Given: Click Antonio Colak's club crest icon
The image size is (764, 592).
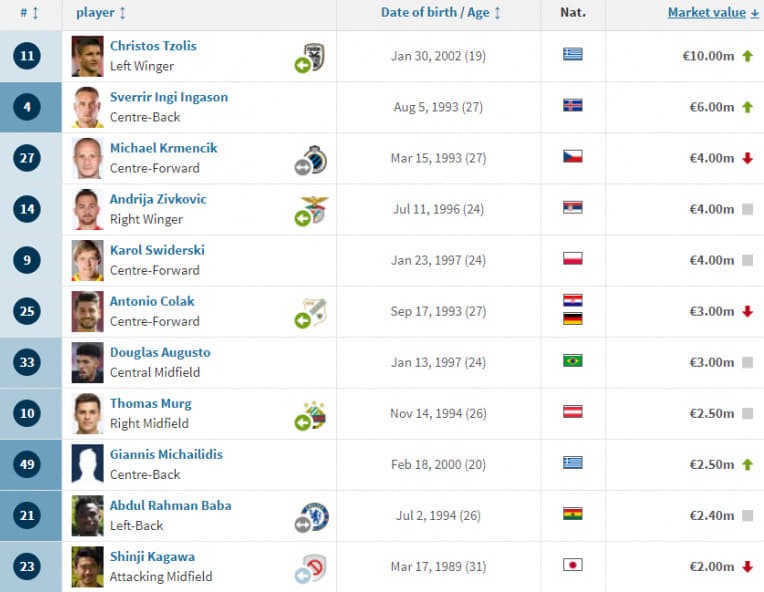Looking at the screenshot, I should pos(315,311).
